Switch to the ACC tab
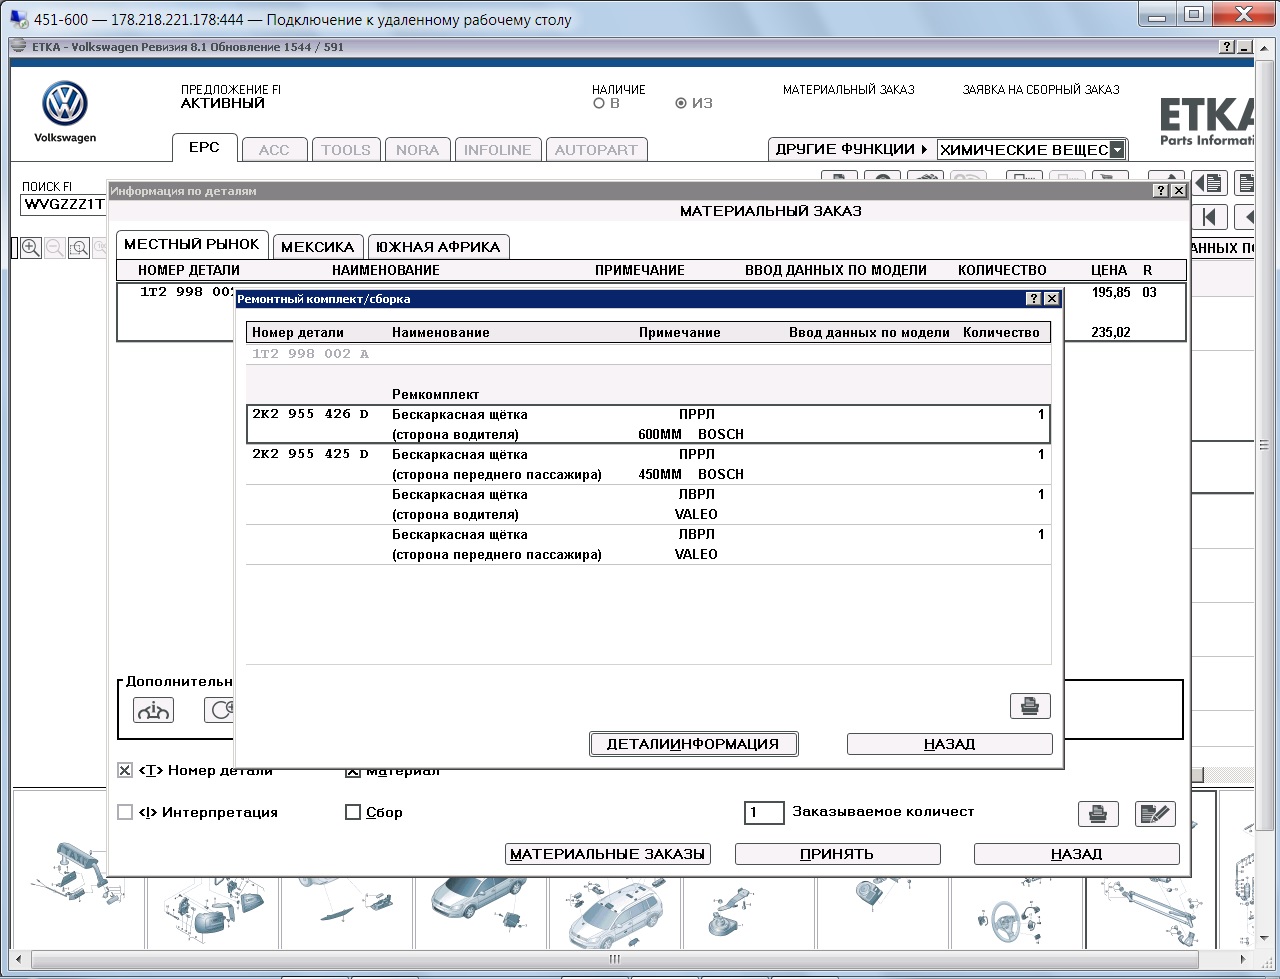 pyautogui.click(x=274, y=150)
